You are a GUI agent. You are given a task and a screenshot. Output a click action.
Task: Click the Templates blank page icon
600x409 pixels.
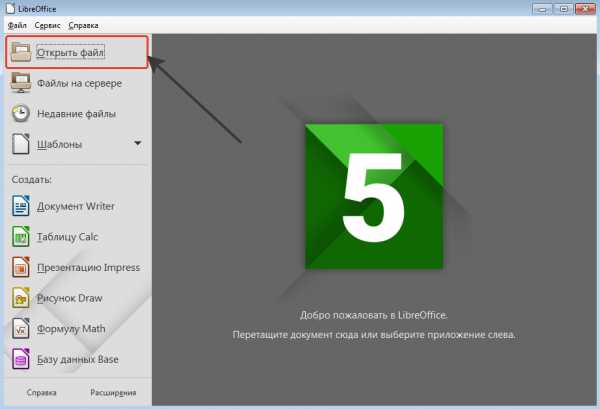[21, 144]
